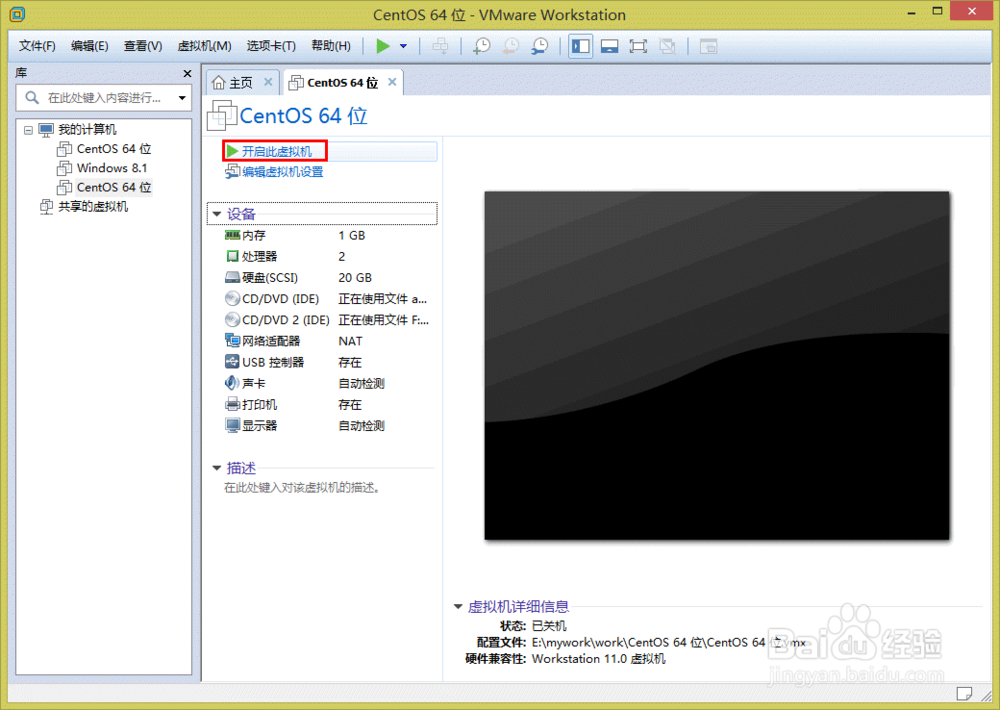This screenshot has width=1000, height=710.
Task: Click the 声卡 sound card icon
Action: 232,383
